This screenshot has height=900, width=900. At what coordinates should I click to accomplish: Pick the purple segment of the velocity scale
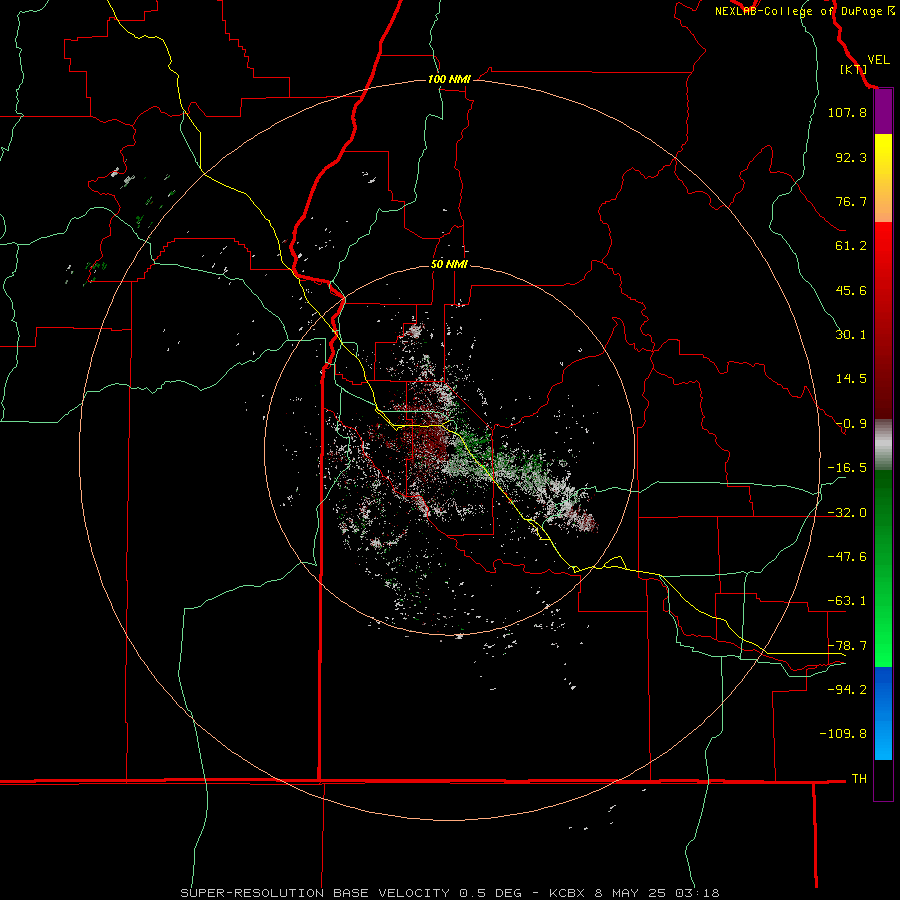883,112
